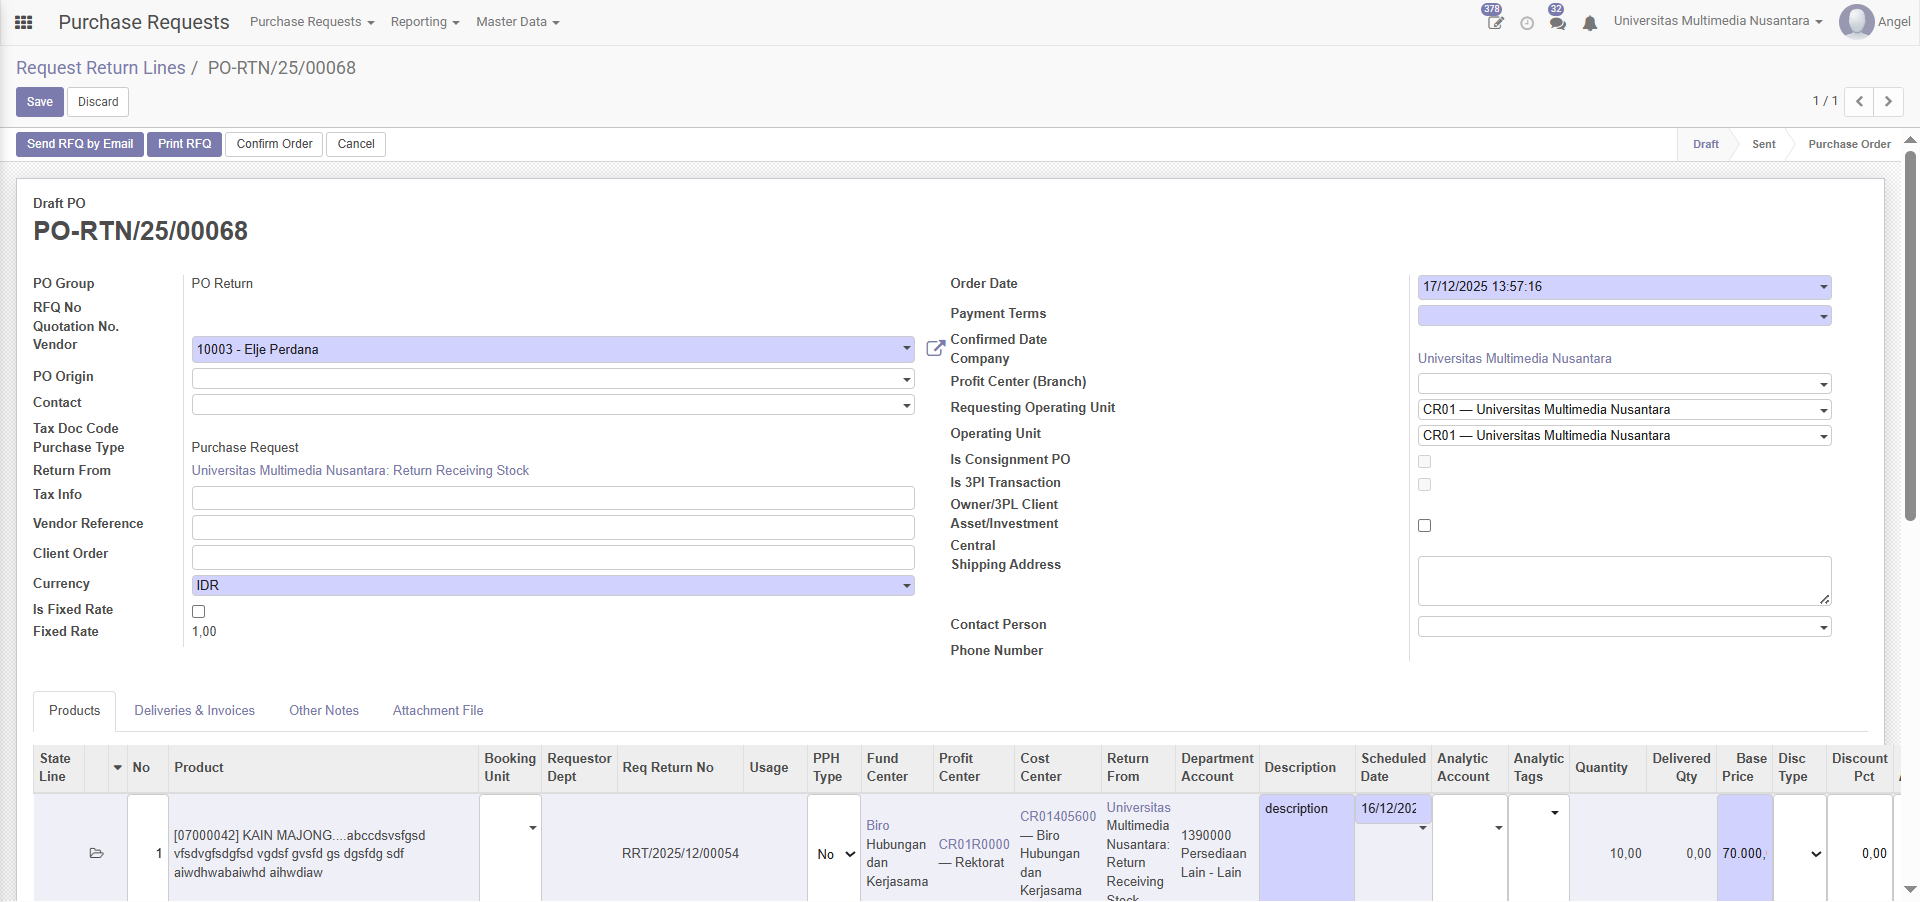Enable the Asset/Investment checkbox
The image size is (1920, 902).
tap(1424, 525)
